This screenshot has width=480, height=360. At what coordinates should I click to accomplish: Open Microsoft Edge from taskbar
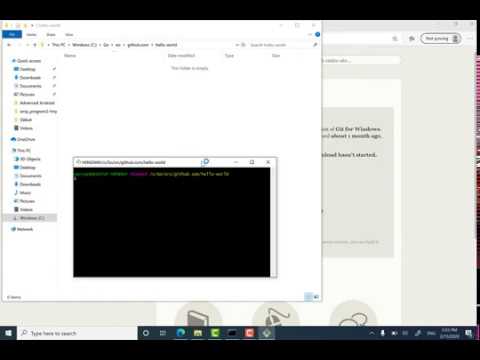(x=181, y=333)
